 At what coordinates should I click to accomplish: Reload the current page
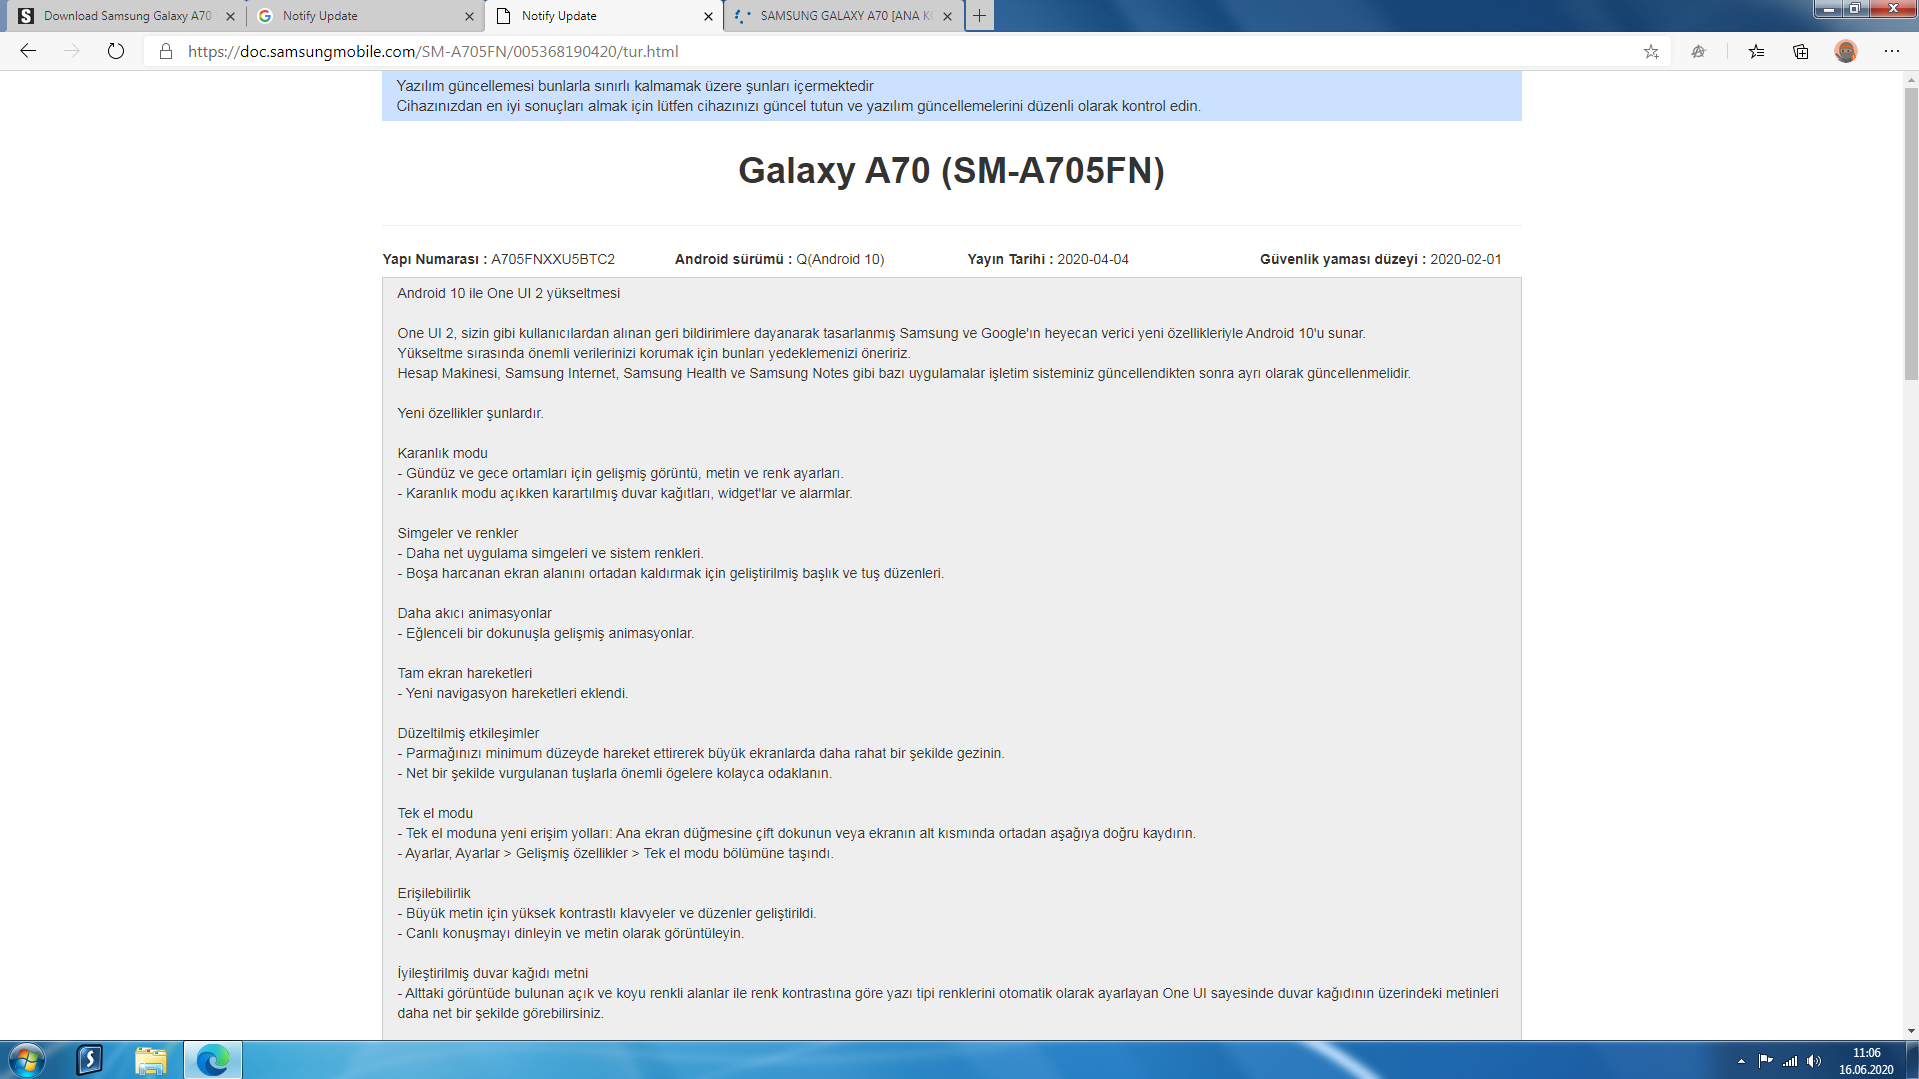[x=116, y=51]
